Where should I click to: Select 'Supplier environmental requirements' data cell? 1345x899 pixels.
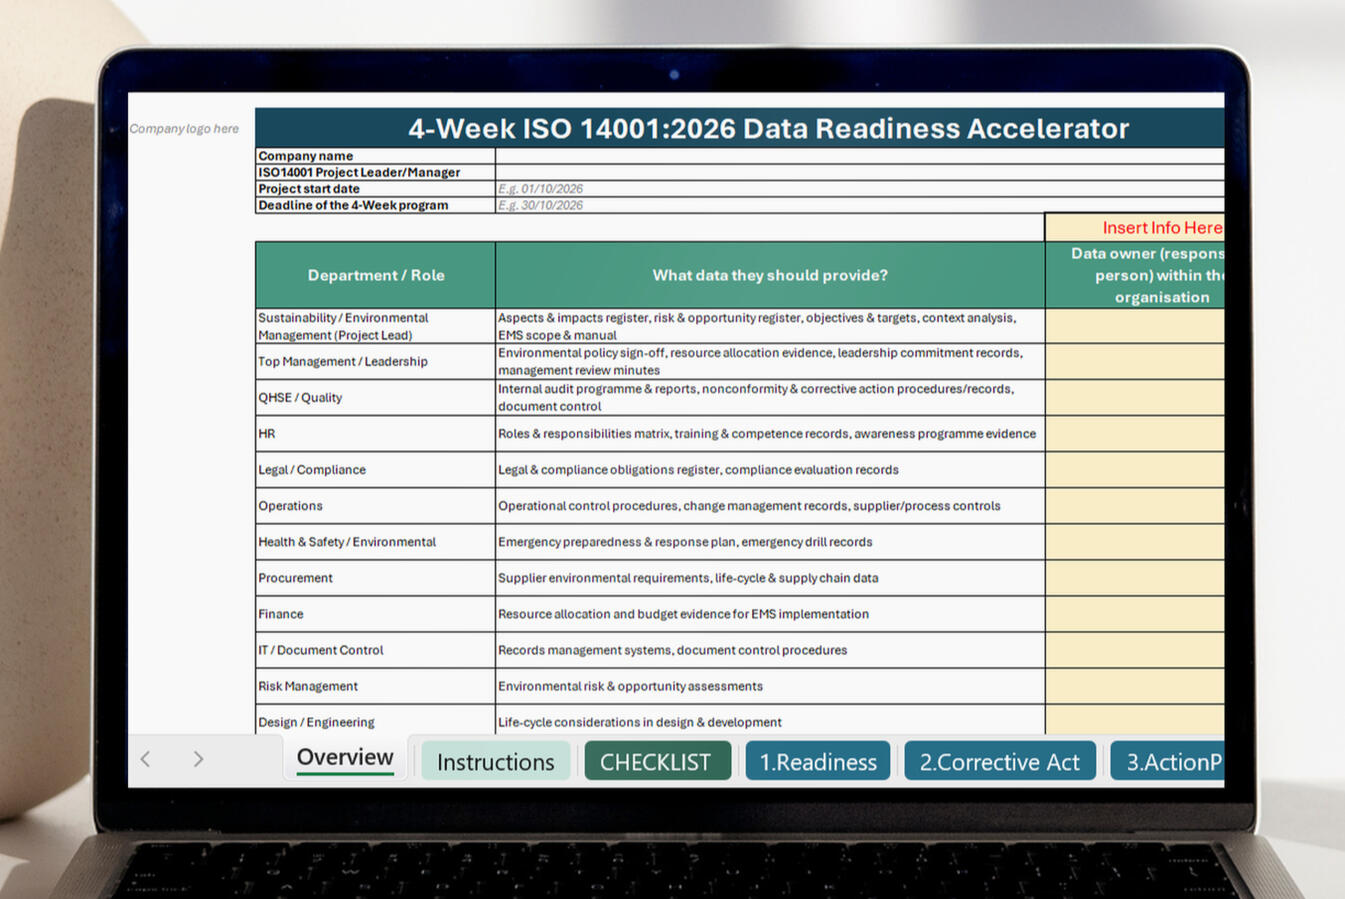[770, 578]
